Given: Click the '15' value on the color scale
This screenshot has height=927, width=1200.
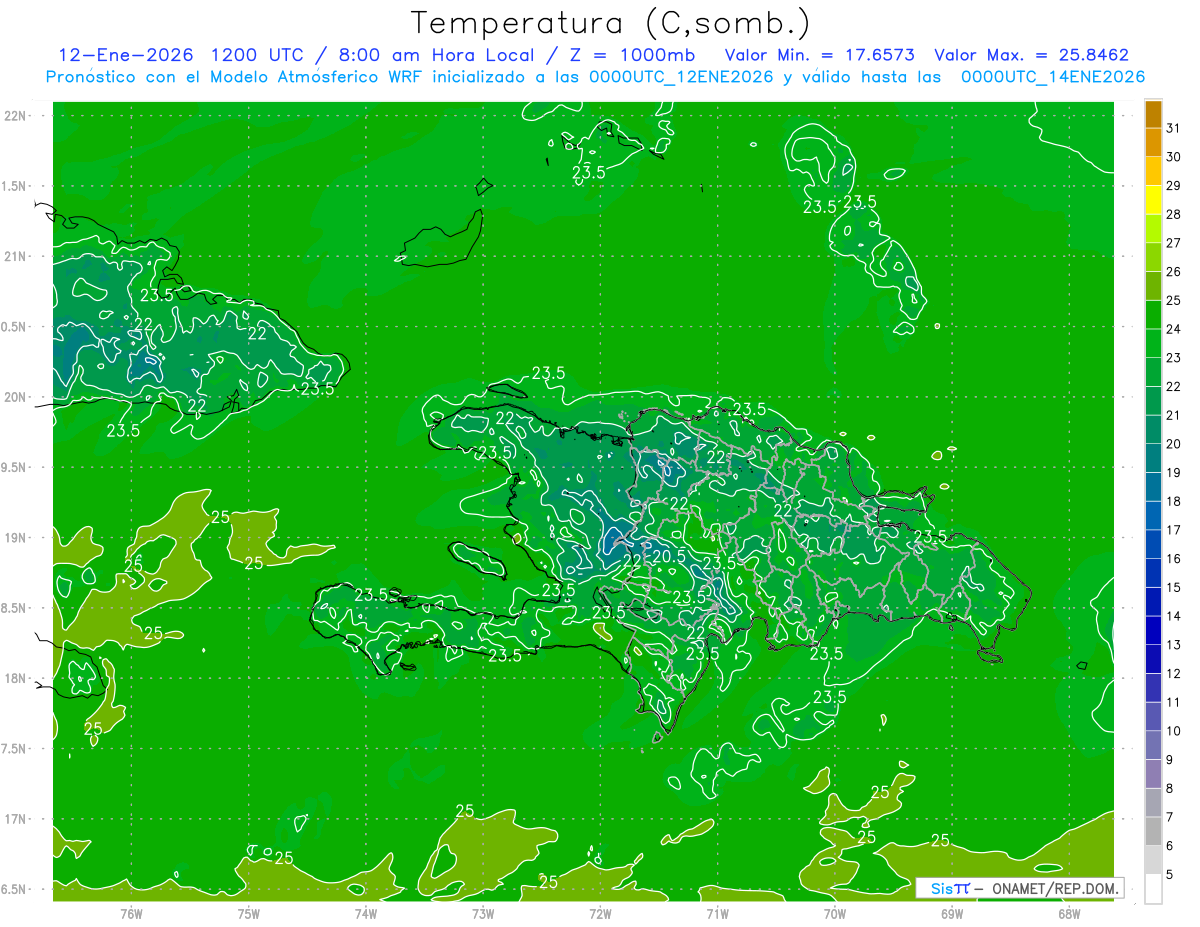Looking at the screenshot, I should [x=1173, y=587].
